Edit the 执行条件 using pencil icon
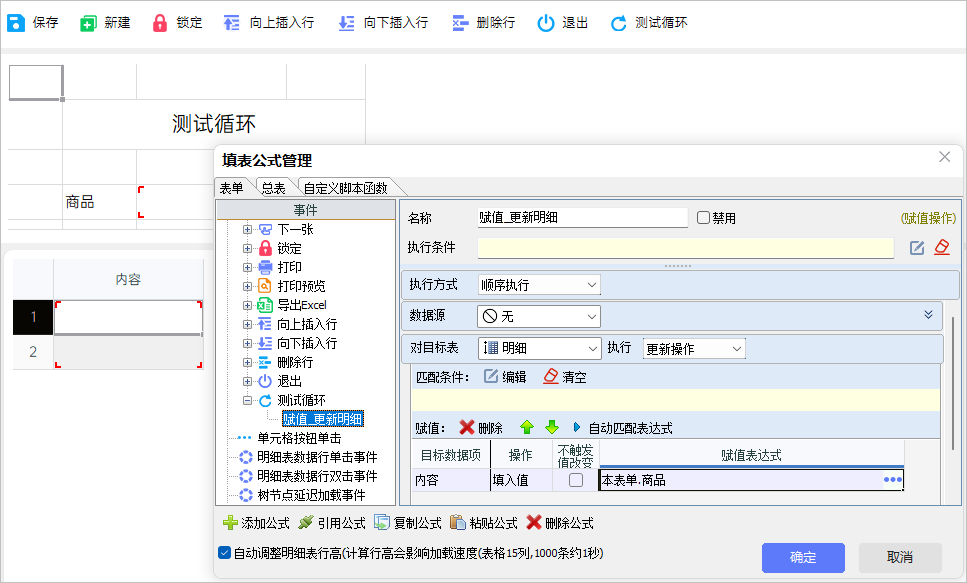Viewport: 967px width, 583px height. pyautogui.click(x=917, y=248)
